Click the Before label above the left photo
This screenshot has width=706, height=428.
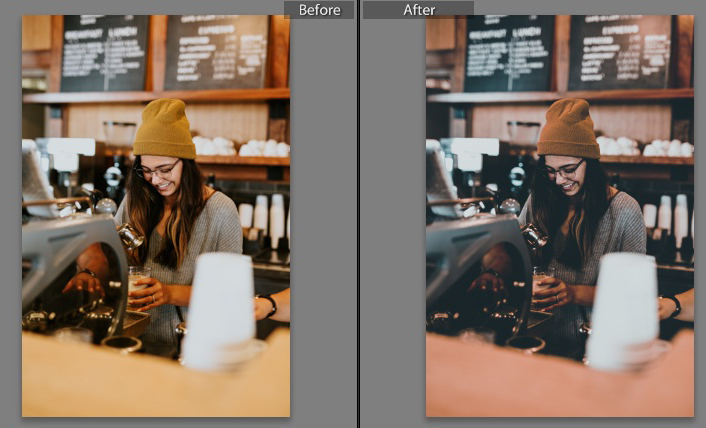319,10
